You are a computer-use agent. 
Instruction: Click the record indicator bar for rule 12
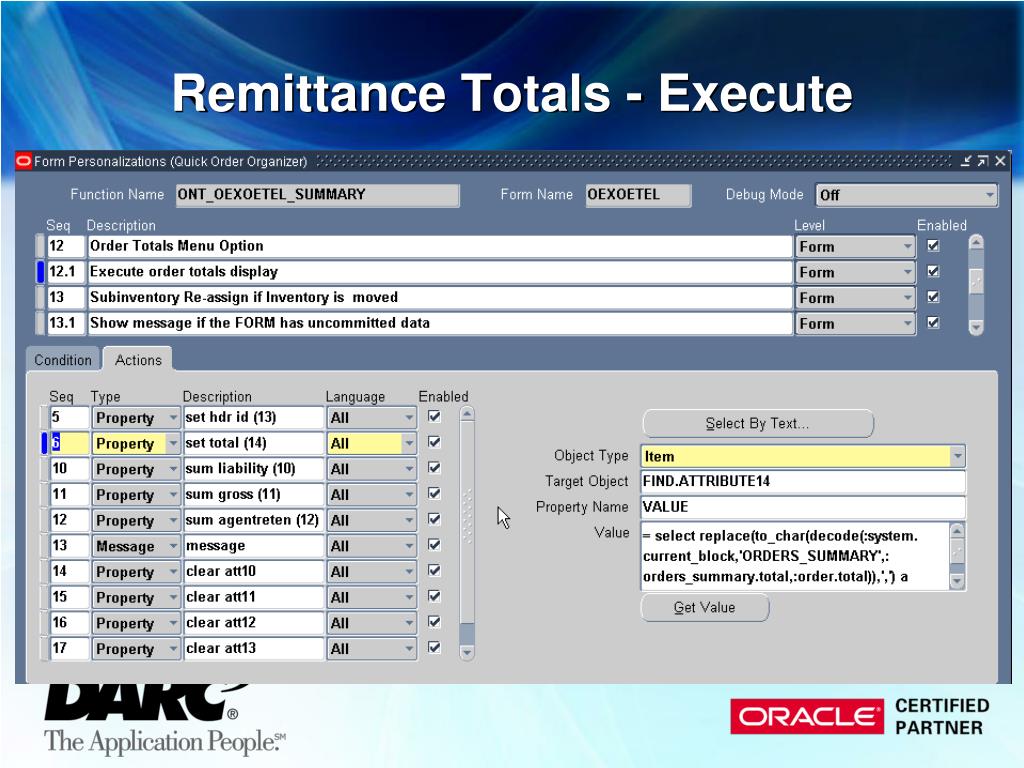(x=40, y=246)
